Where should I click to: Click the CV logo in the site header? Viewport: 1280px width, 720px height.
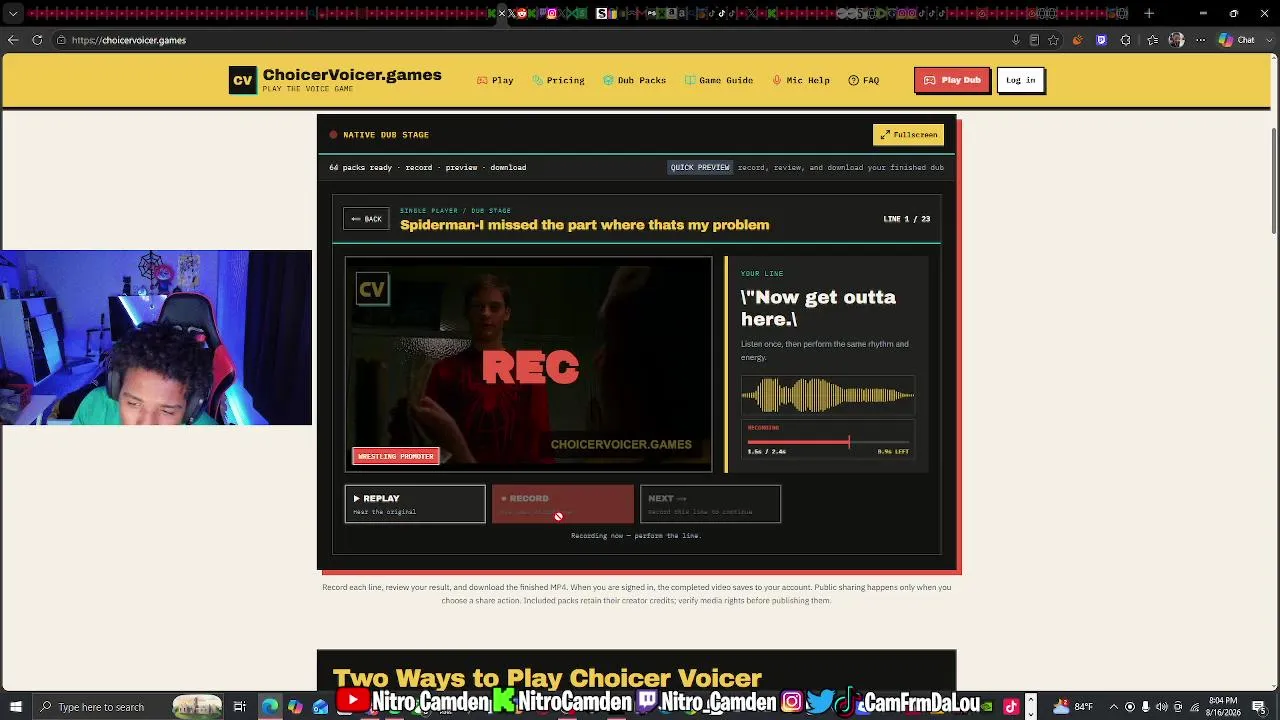243,81
